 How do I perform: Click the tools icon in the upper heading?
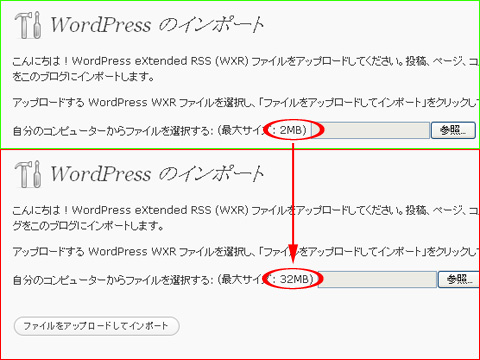[x=29, y=25]
